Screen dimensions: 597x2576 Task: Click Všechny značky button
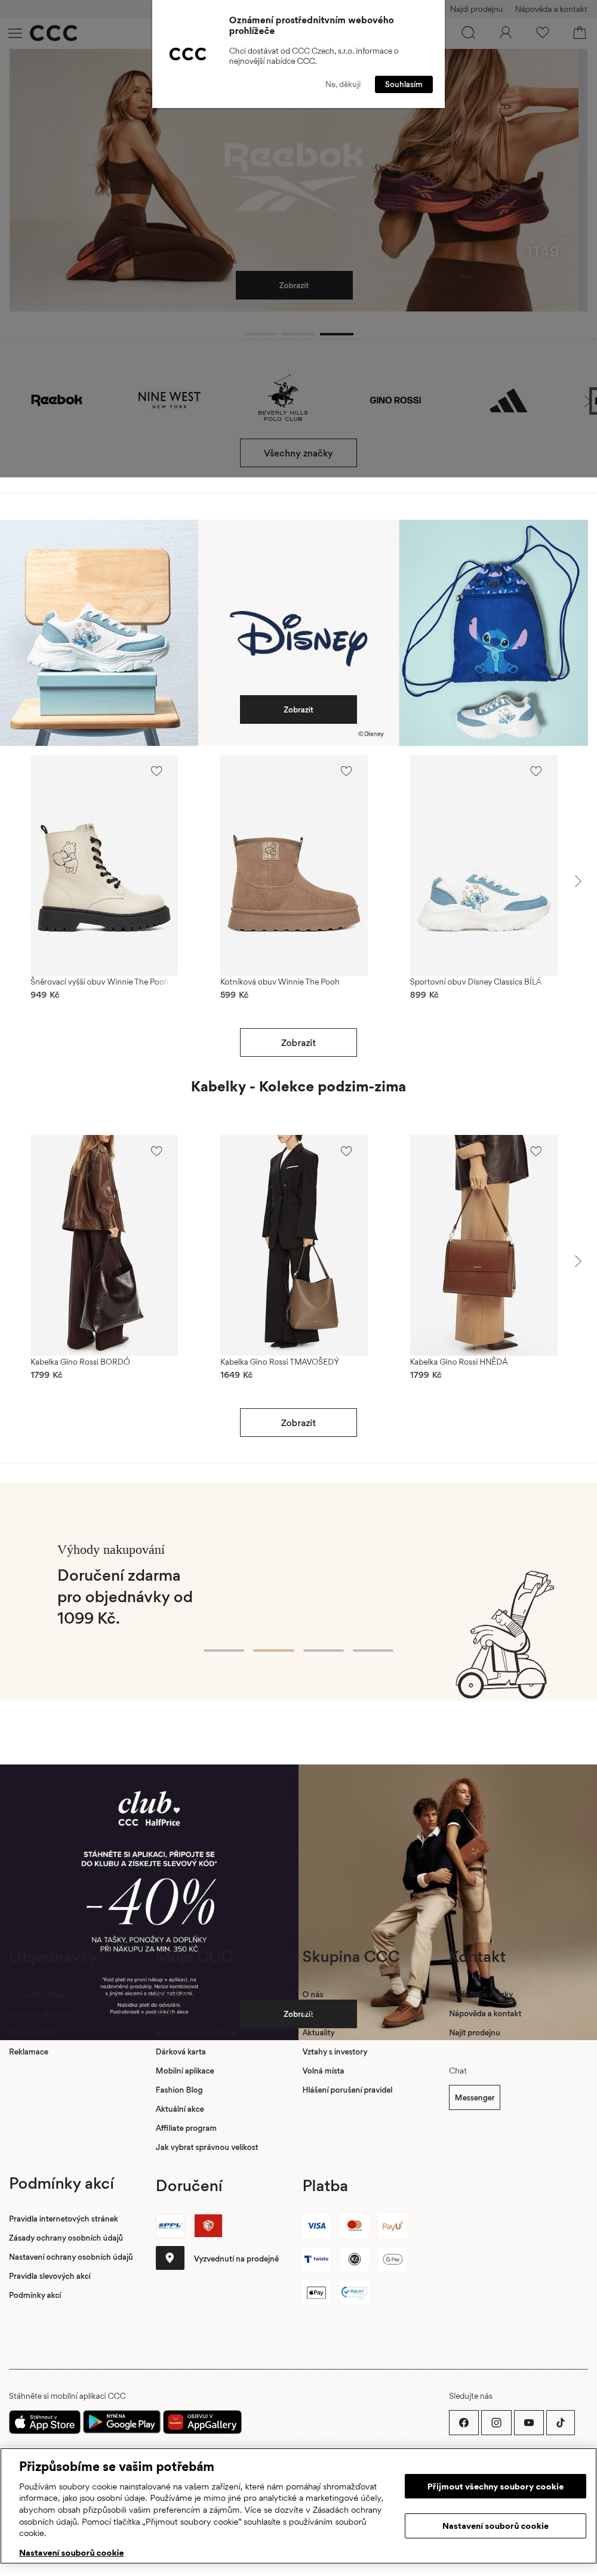(x=298, y=453)
